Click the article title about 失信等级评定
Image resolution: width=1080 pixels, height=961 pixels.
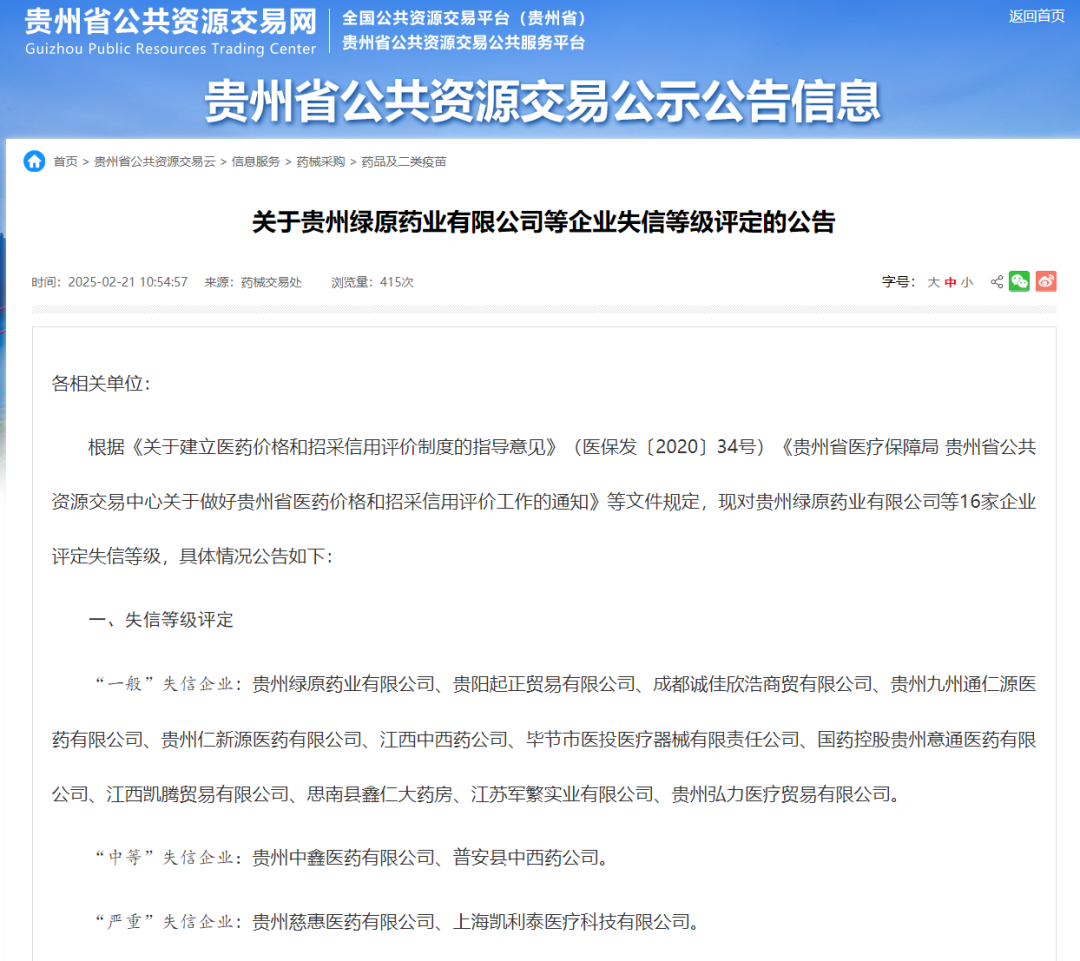(543, 222)
